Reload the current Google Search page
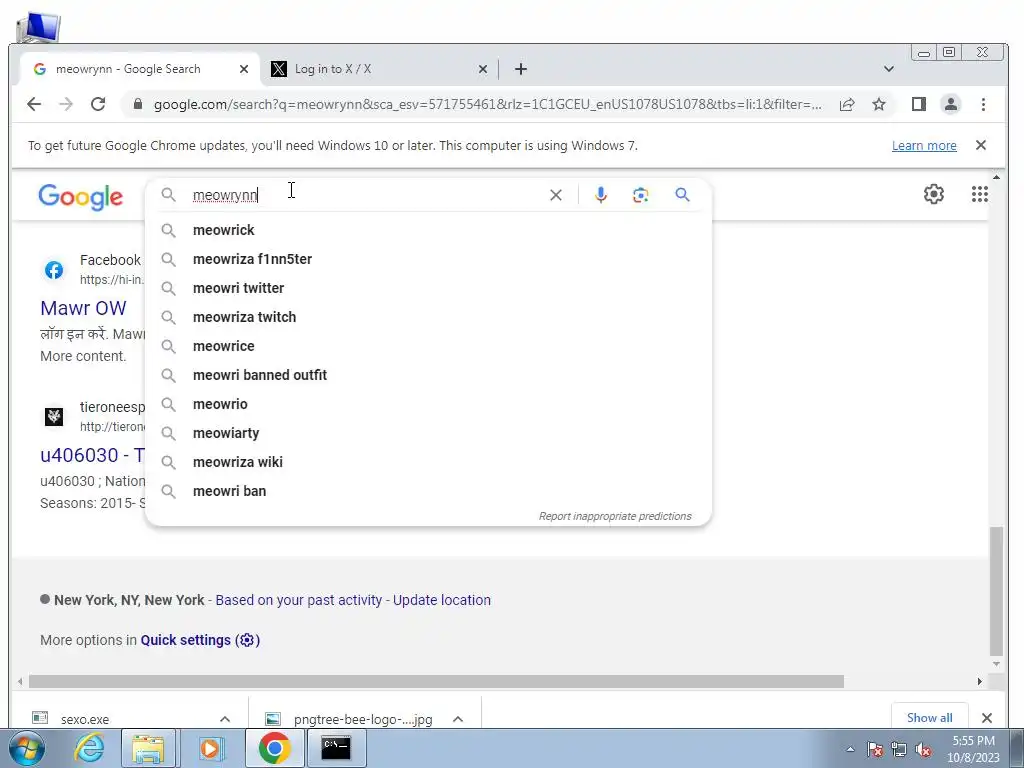1024x768 pixels. (98, 104)
